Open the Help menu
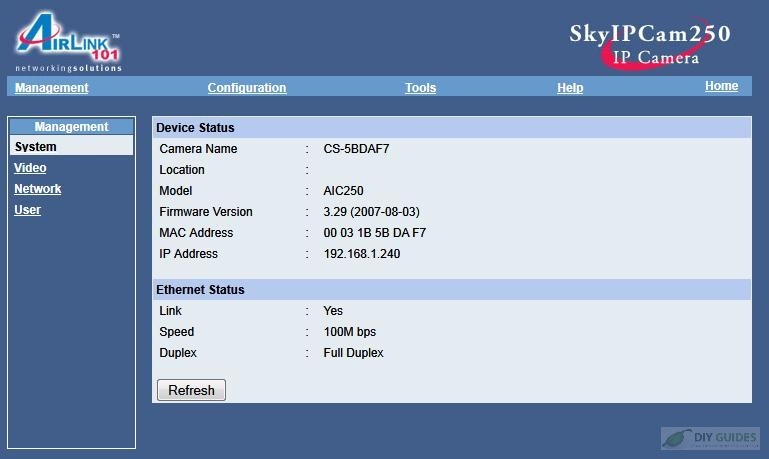Image resolution: width=769 pixels, height=459 pixels. coord(570,88)
